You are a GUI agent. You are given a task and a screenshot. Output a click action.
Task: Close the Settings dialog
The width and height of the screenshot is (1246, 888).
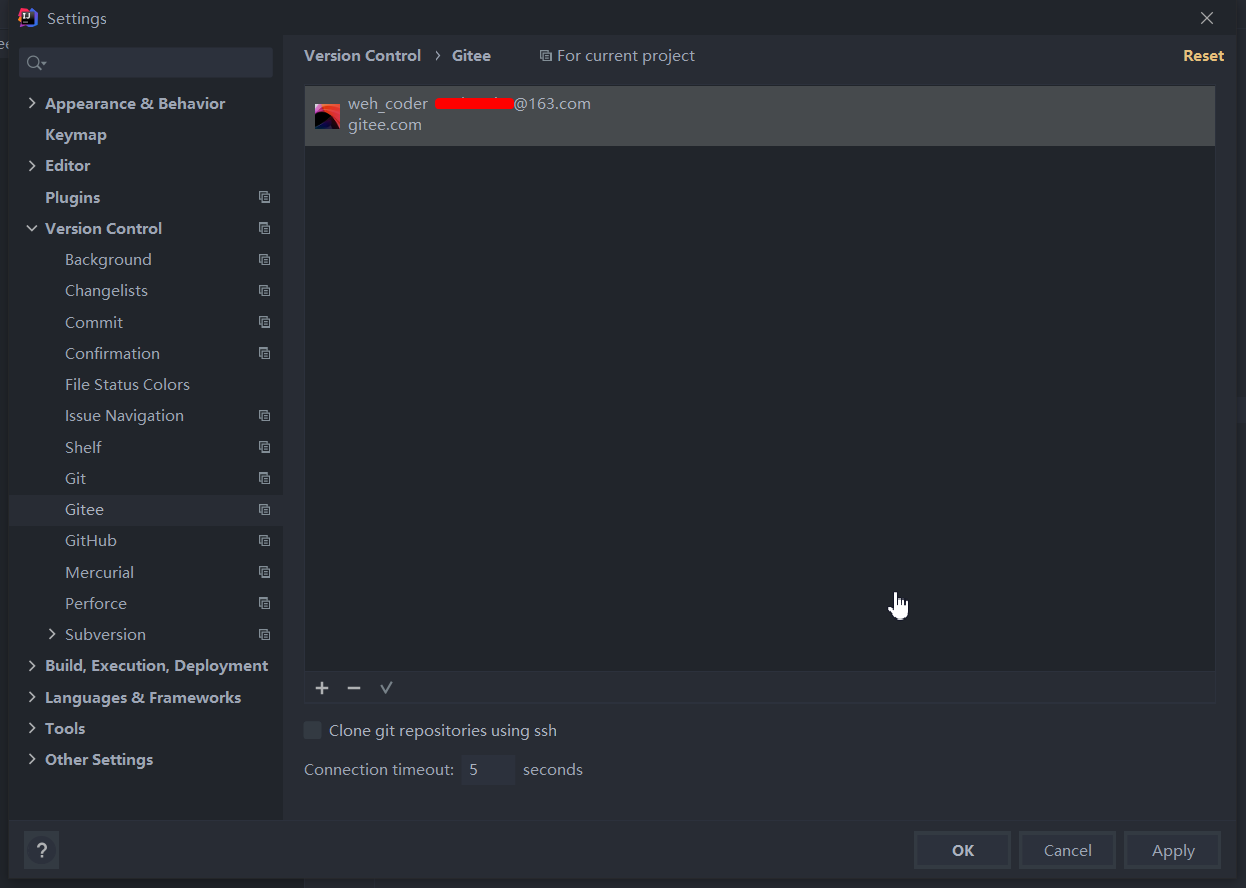tap(1207, 18)
